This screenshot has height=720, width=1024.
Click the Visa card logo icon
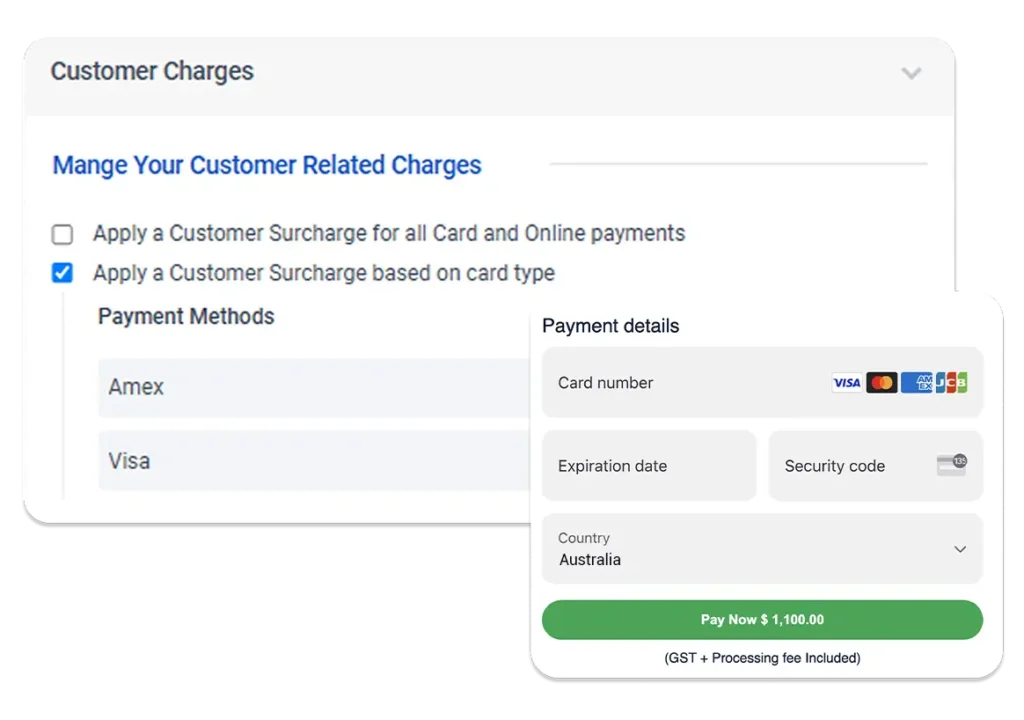[x=846, y=383]
